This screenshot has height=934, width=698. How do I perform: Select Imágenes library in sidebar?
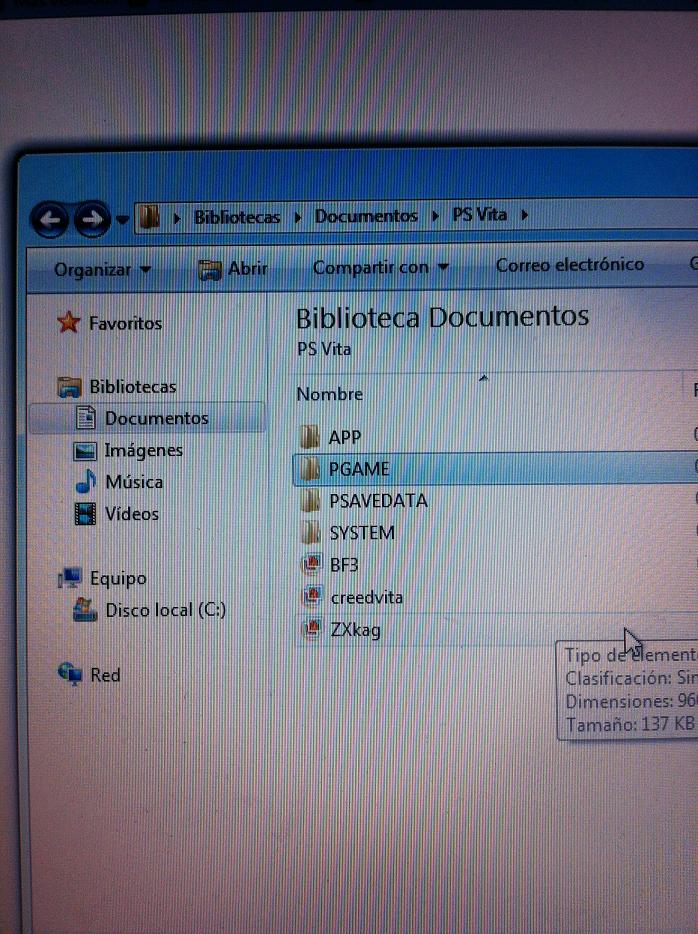pos(144,451)
